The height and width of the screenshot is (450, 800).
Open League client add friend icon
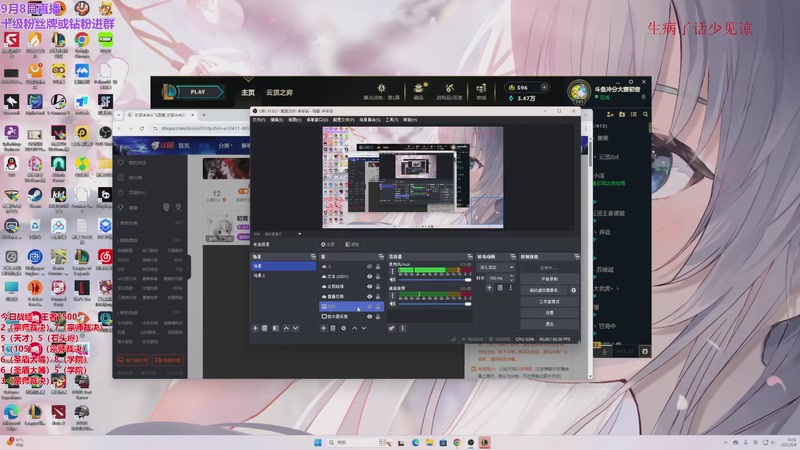click(x=609, y=114)
